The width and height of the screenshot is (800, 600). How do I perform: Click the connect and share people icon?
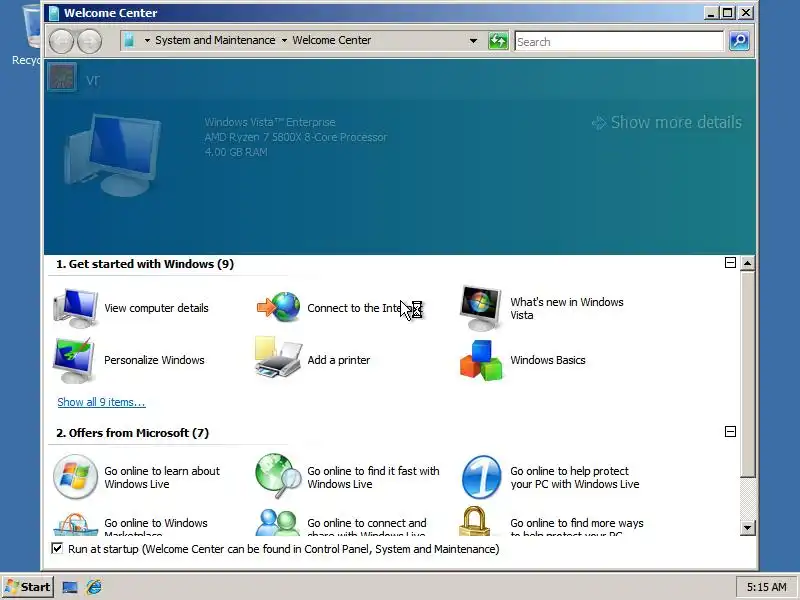click(x=278, y=522)
